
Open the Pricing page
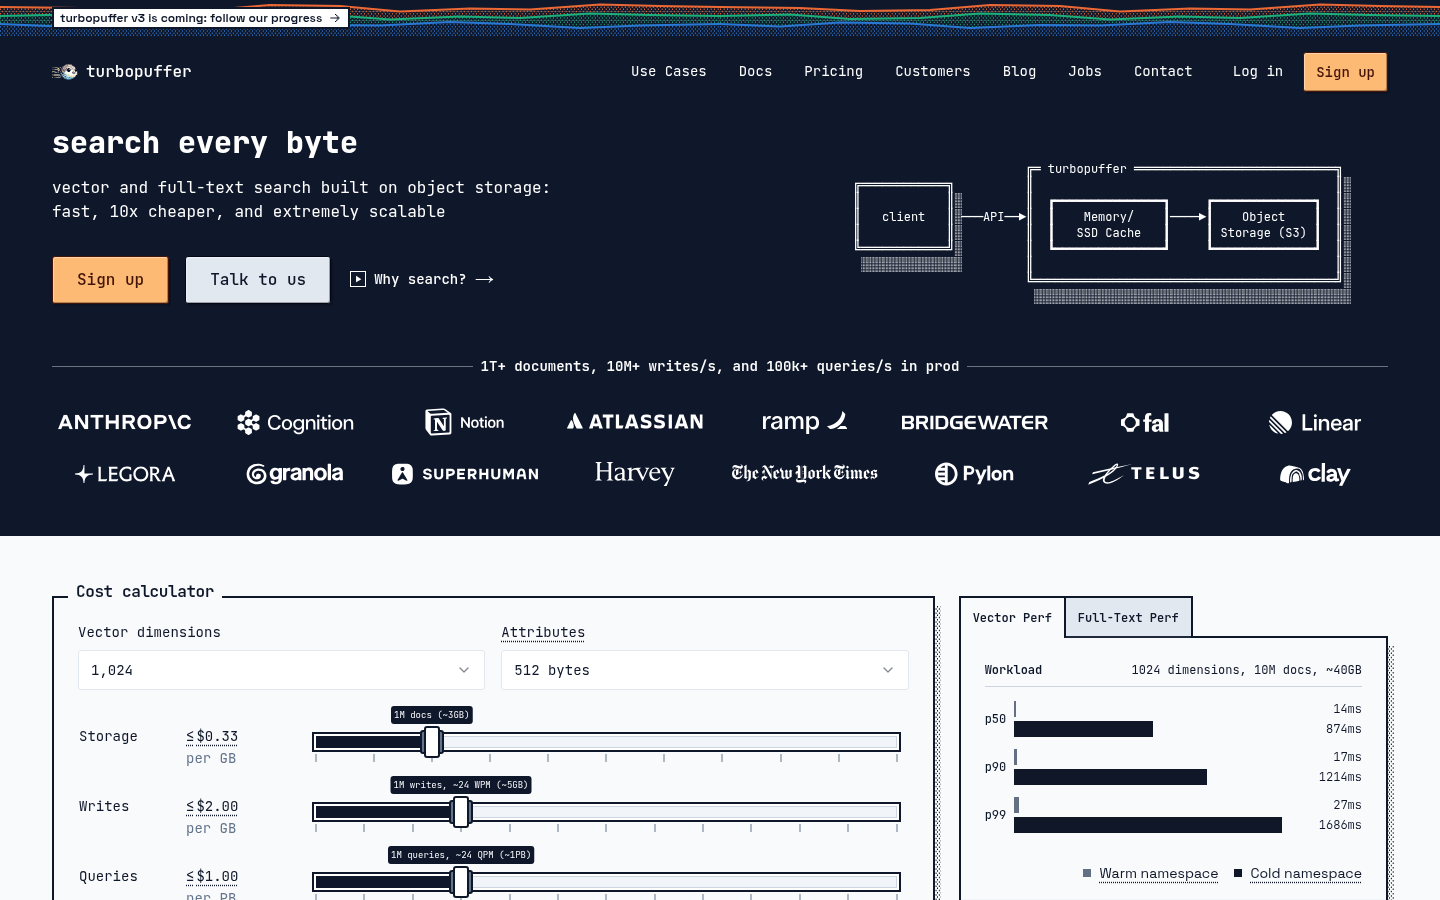coord(833,72)
